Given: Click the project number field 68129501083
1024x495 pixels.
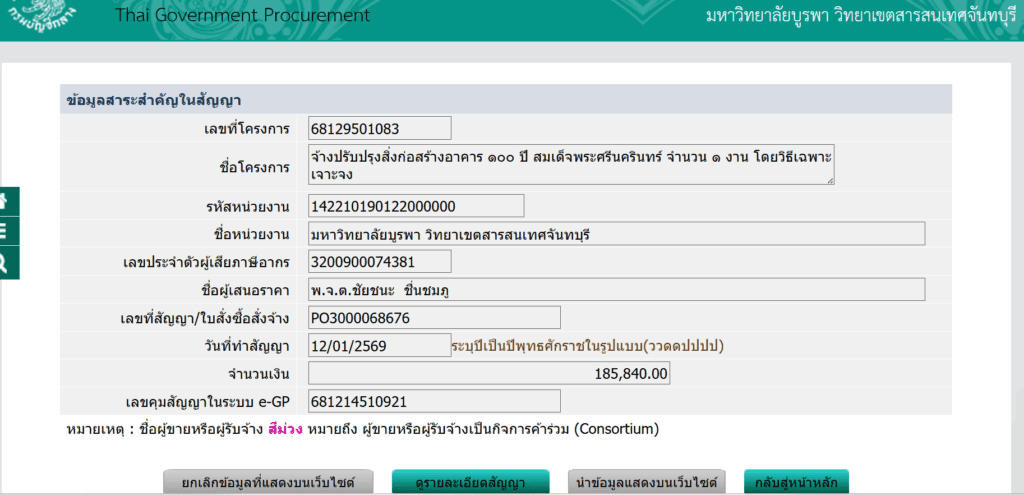Looking at the screenshot, I should tap(379, 128).
